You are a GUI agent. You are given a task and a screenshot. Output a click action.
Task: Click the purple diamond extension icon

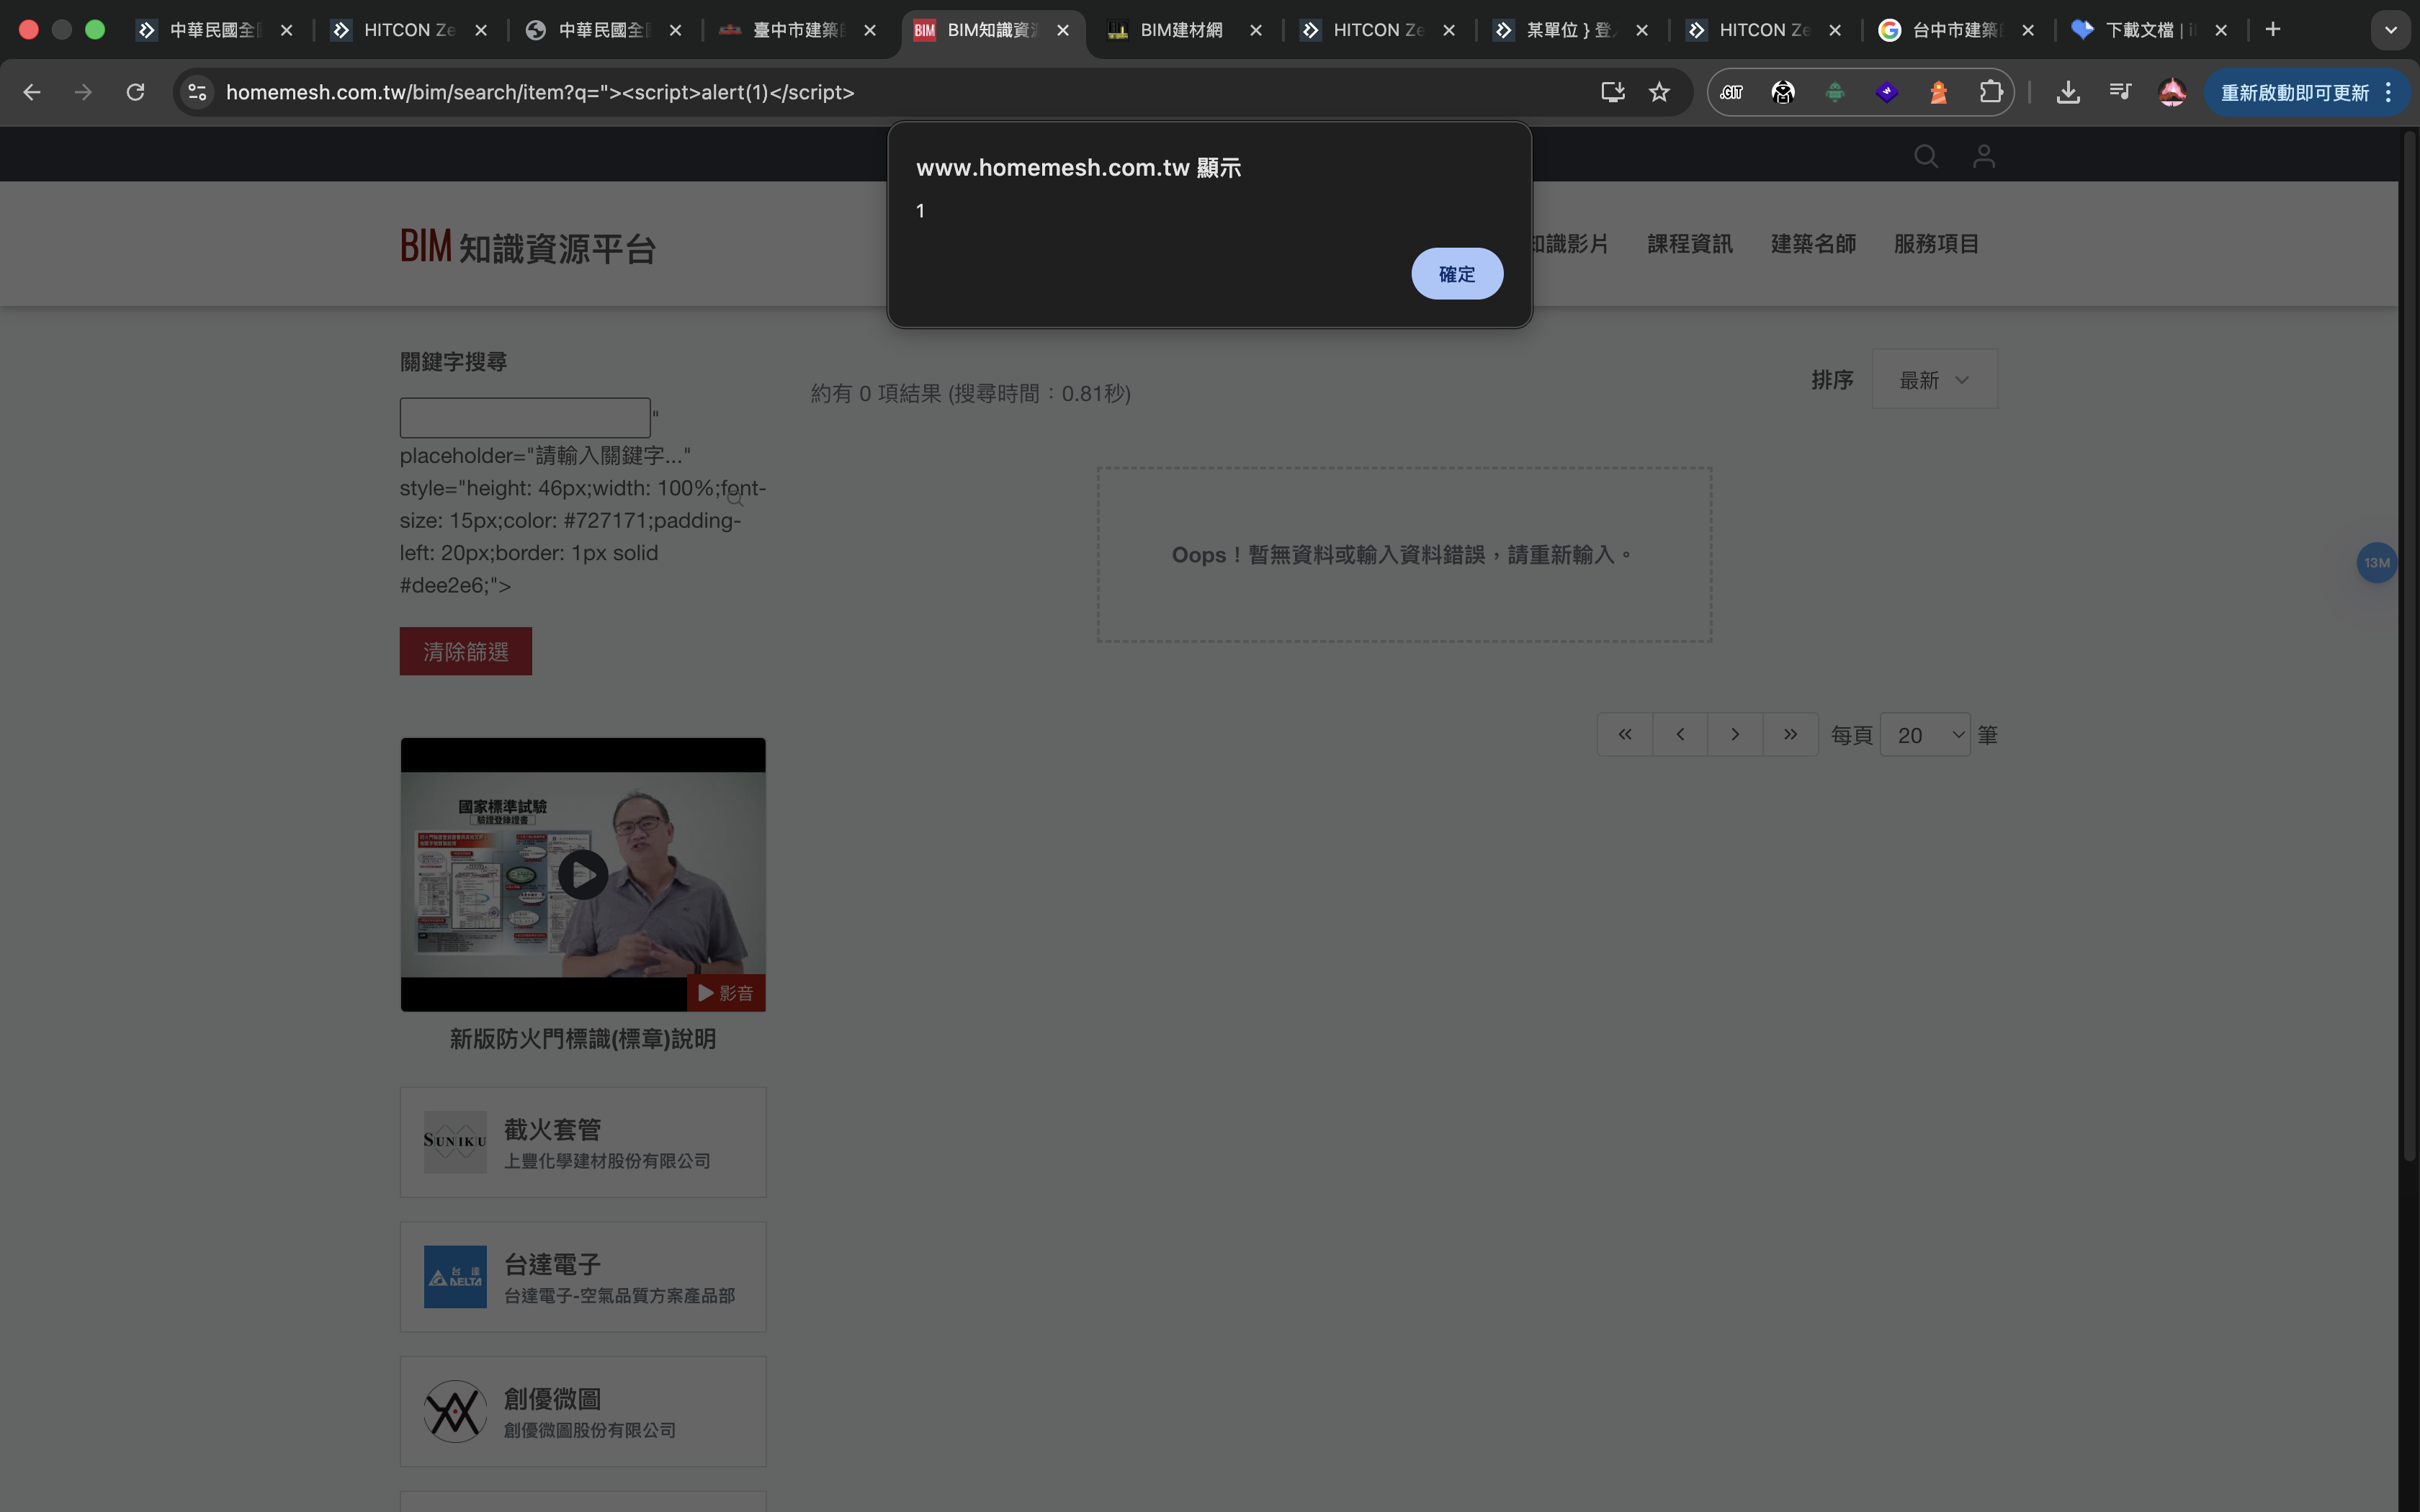tap(1886, 92)
